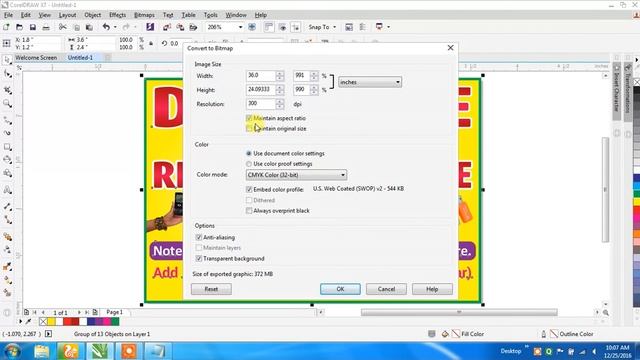Select the Ellipse tool in toolbox

point(7,160)
